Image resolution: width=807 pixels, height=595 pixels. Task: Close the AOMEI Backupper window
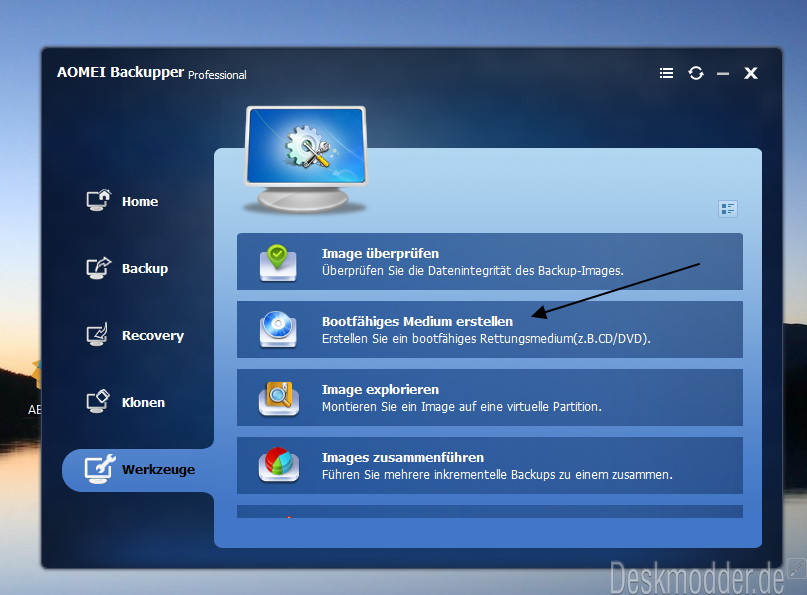[751, 73]
